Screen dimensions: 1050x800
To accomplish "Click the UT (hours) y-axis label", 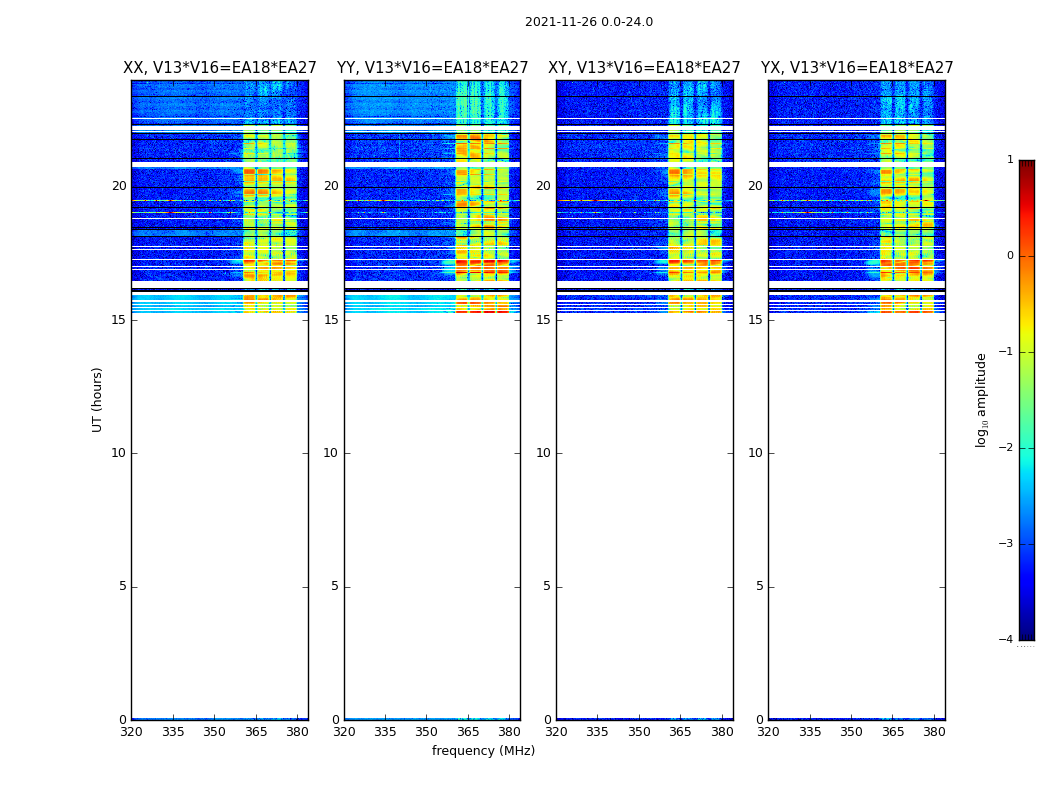I will pyautogui.click(x=97, y=399).
